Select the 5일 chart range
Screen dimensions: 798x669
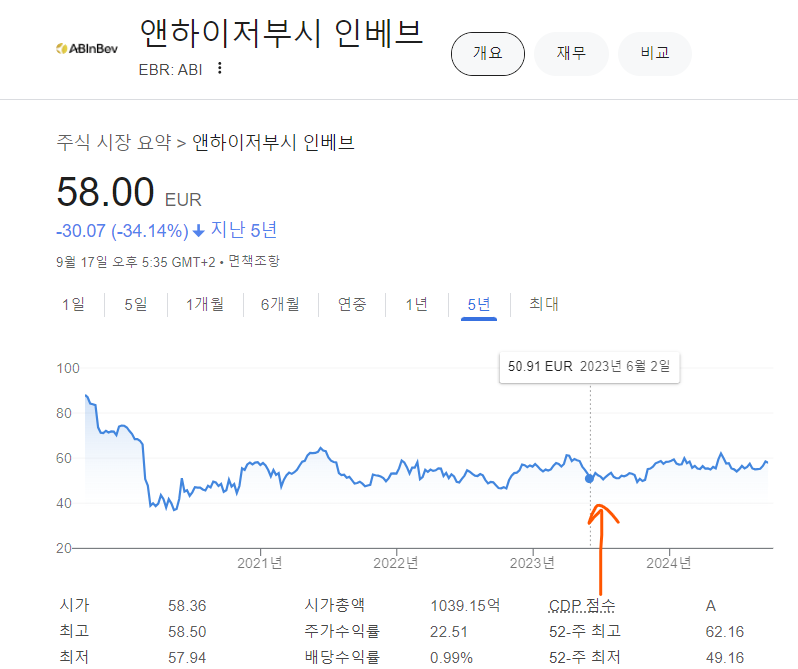136,304
